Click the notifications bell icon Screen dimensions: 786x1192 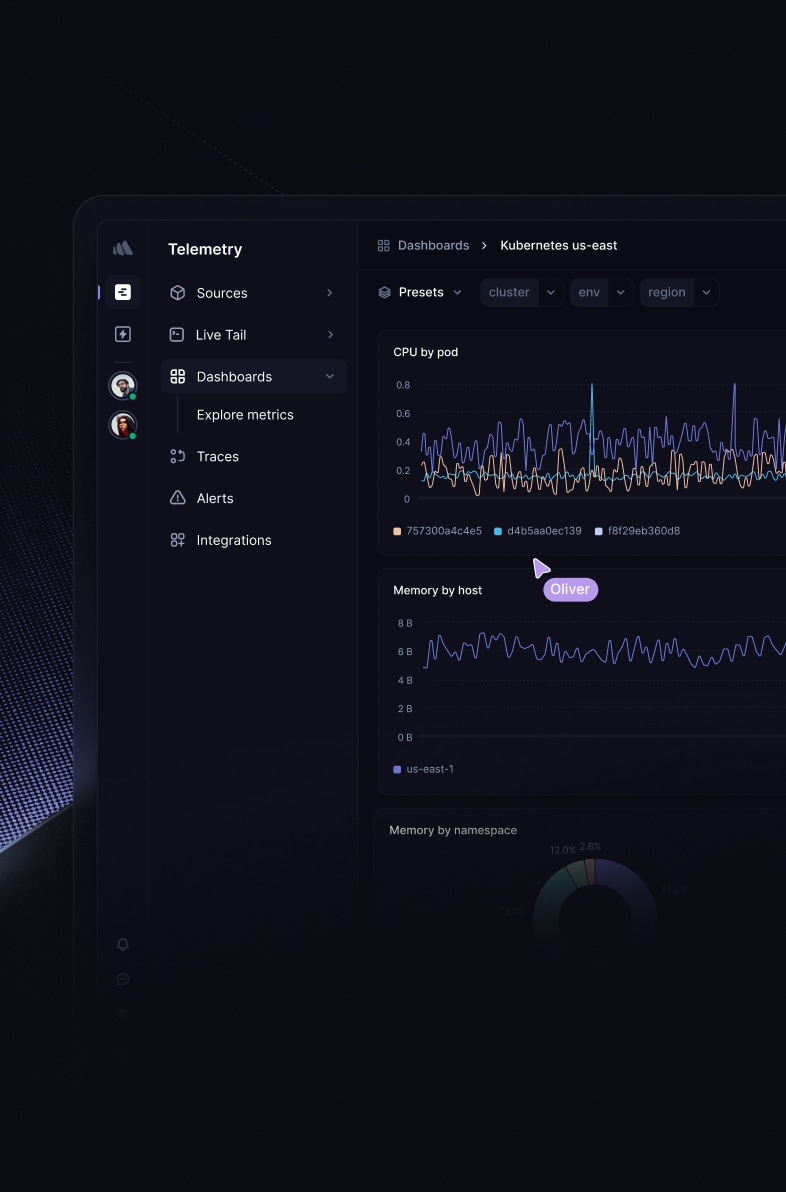click(122, 943)
